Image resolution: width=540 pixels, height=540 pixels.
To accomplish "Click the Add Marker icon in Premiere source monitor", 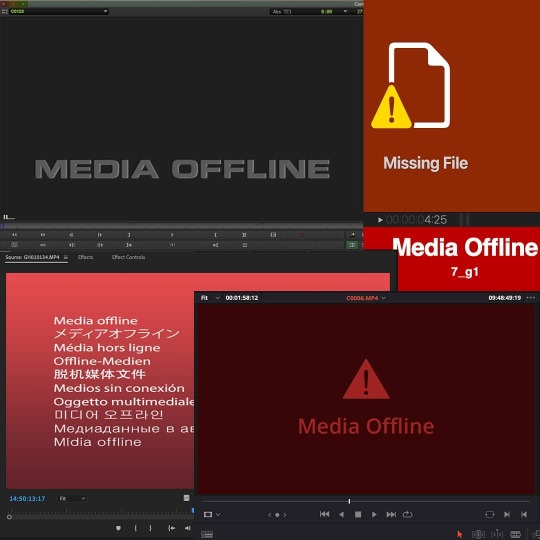I will [118, 528].
